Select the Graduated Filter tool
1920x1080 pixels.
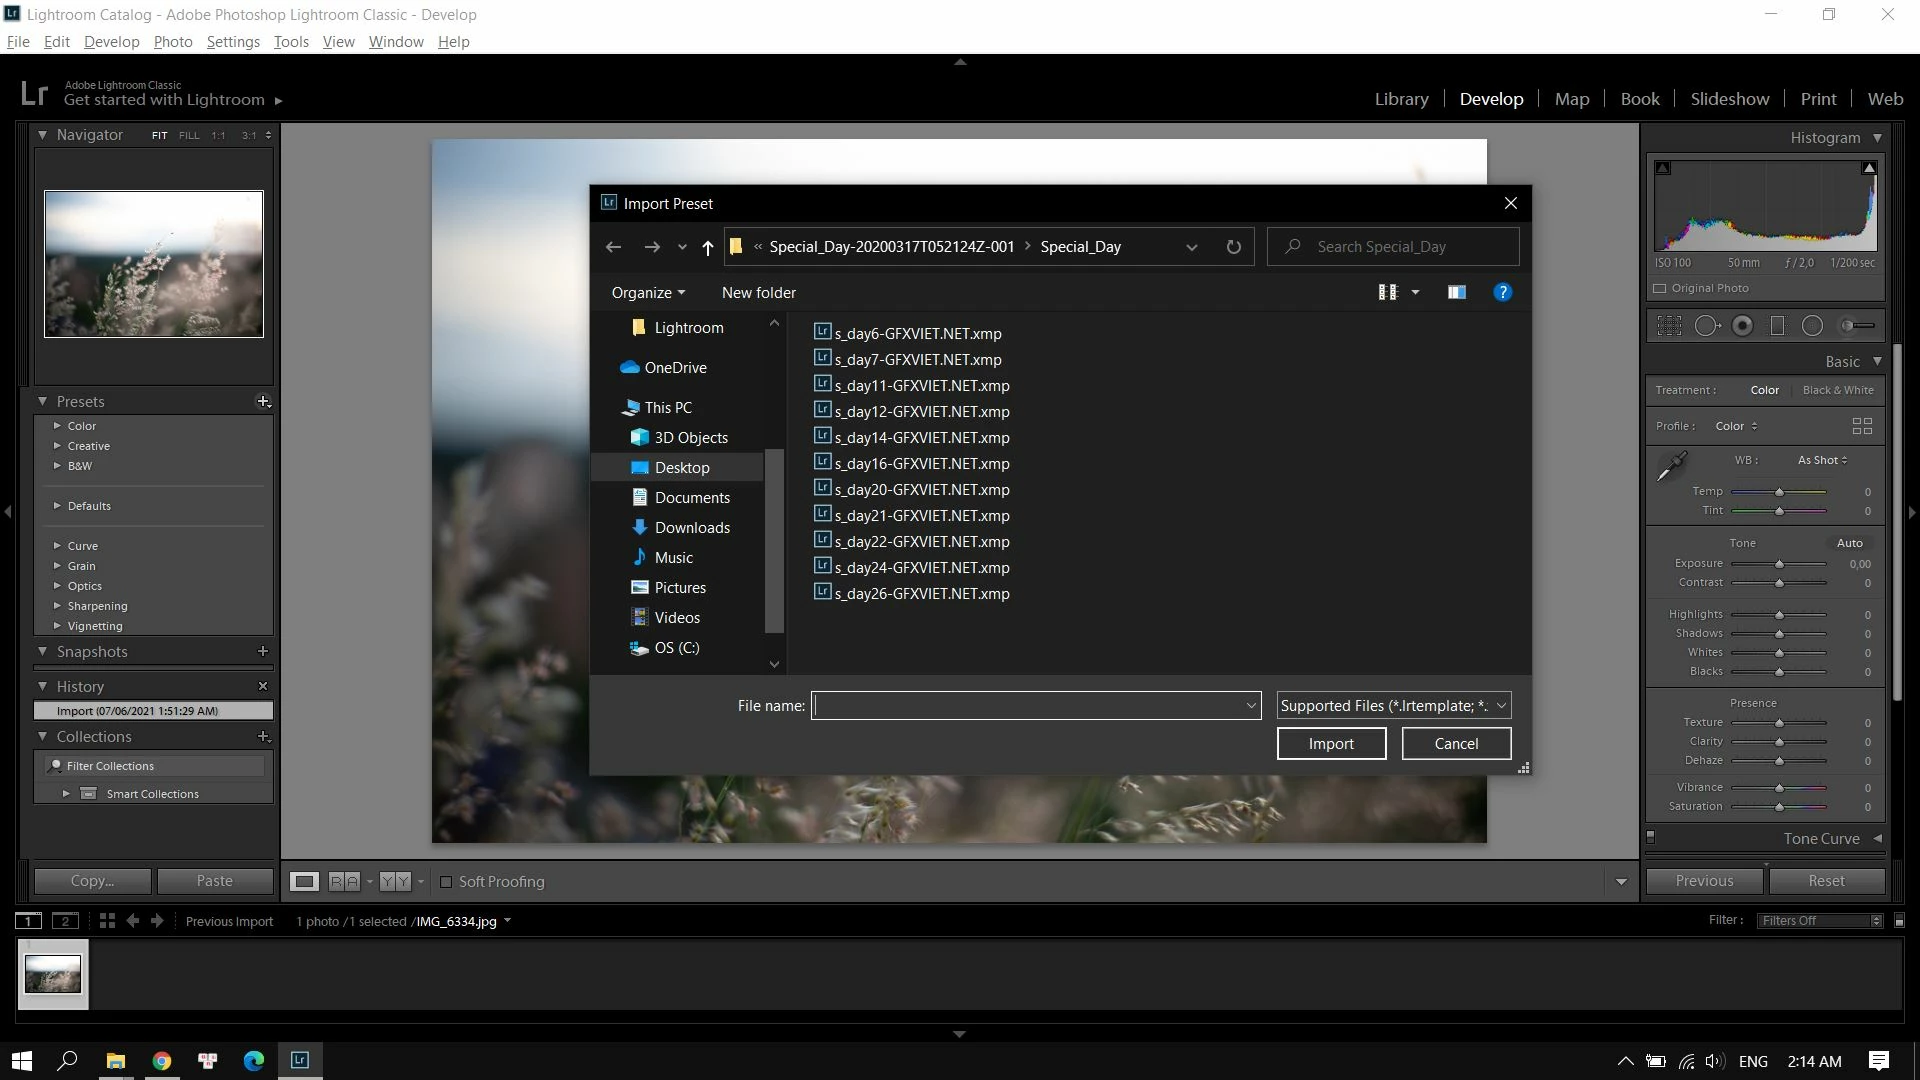[1777, 326]
